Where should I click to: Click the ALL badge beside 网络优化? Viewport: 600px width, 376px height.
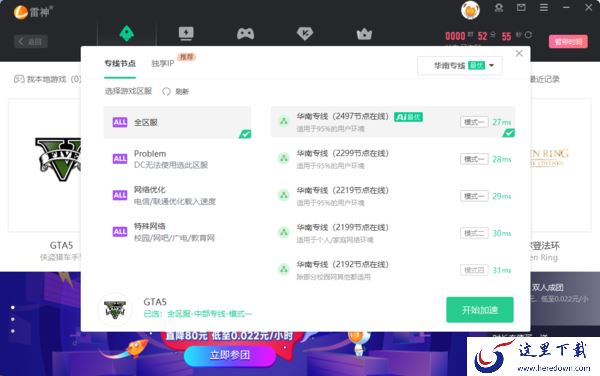click(120, 195)
